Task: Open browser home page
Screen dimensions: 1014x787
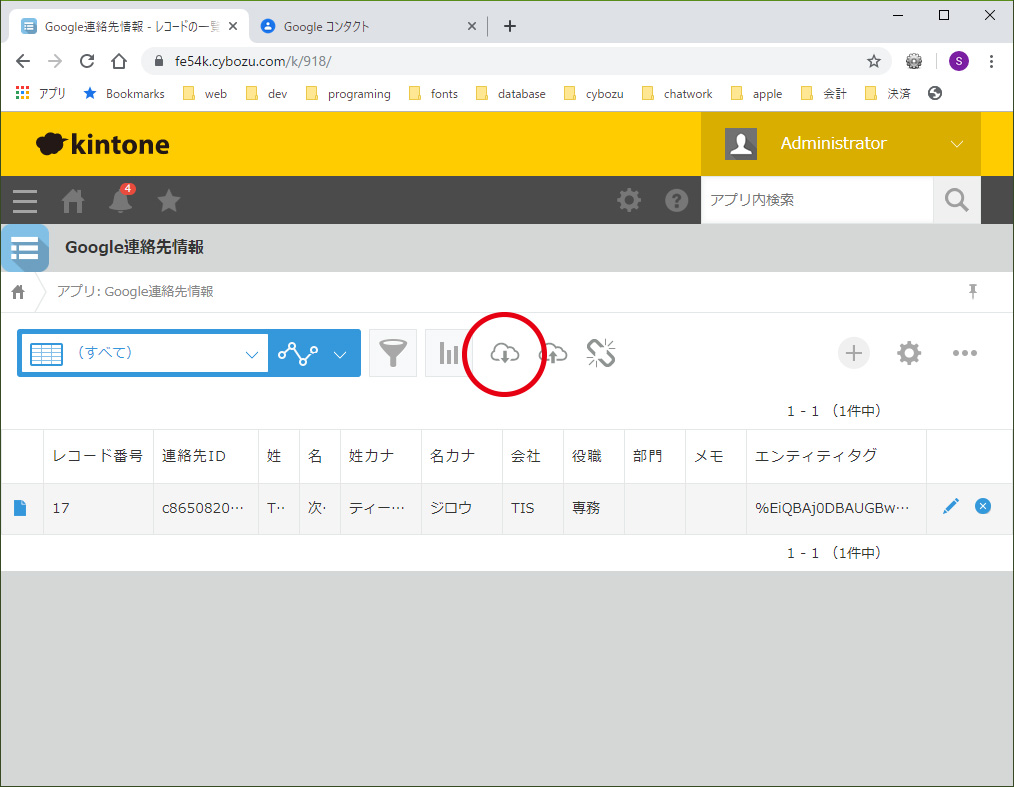Action: point(119,61)
